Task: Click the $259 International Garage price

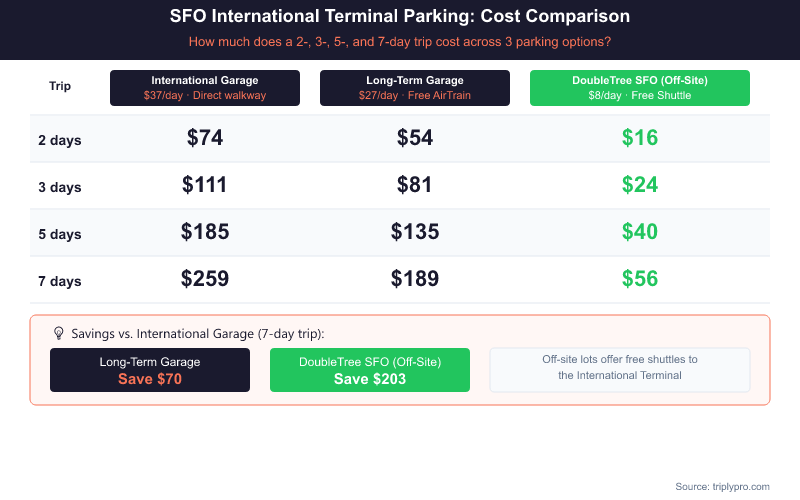Action: tap(205, 279)
